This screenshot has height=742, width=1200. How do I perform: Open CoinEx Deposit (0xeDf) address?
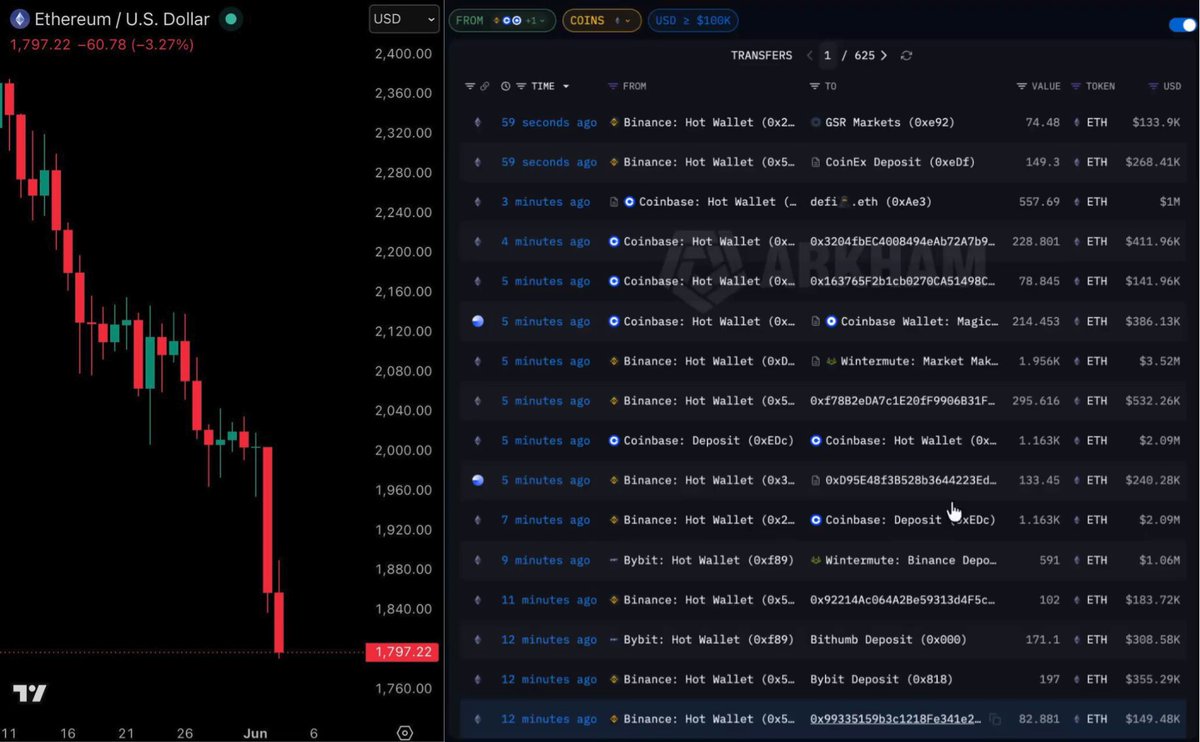tap(900, 162)
